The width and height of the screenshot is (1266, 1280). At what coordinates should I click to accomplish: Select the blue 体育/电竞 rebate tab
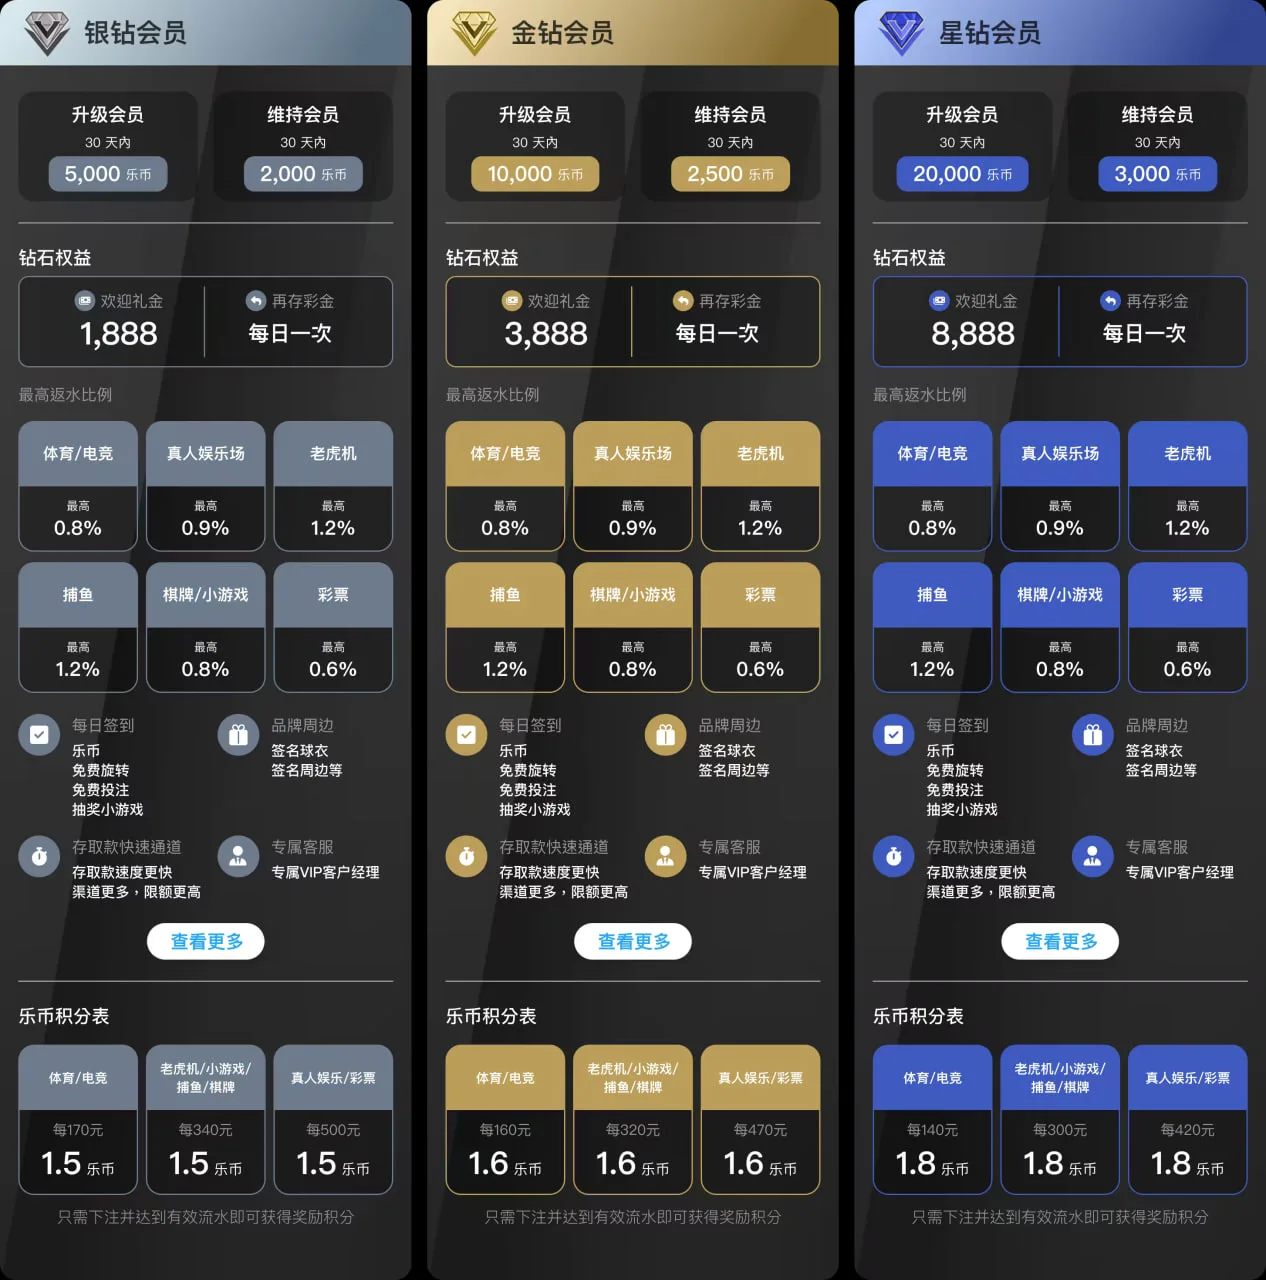[932, 454]
